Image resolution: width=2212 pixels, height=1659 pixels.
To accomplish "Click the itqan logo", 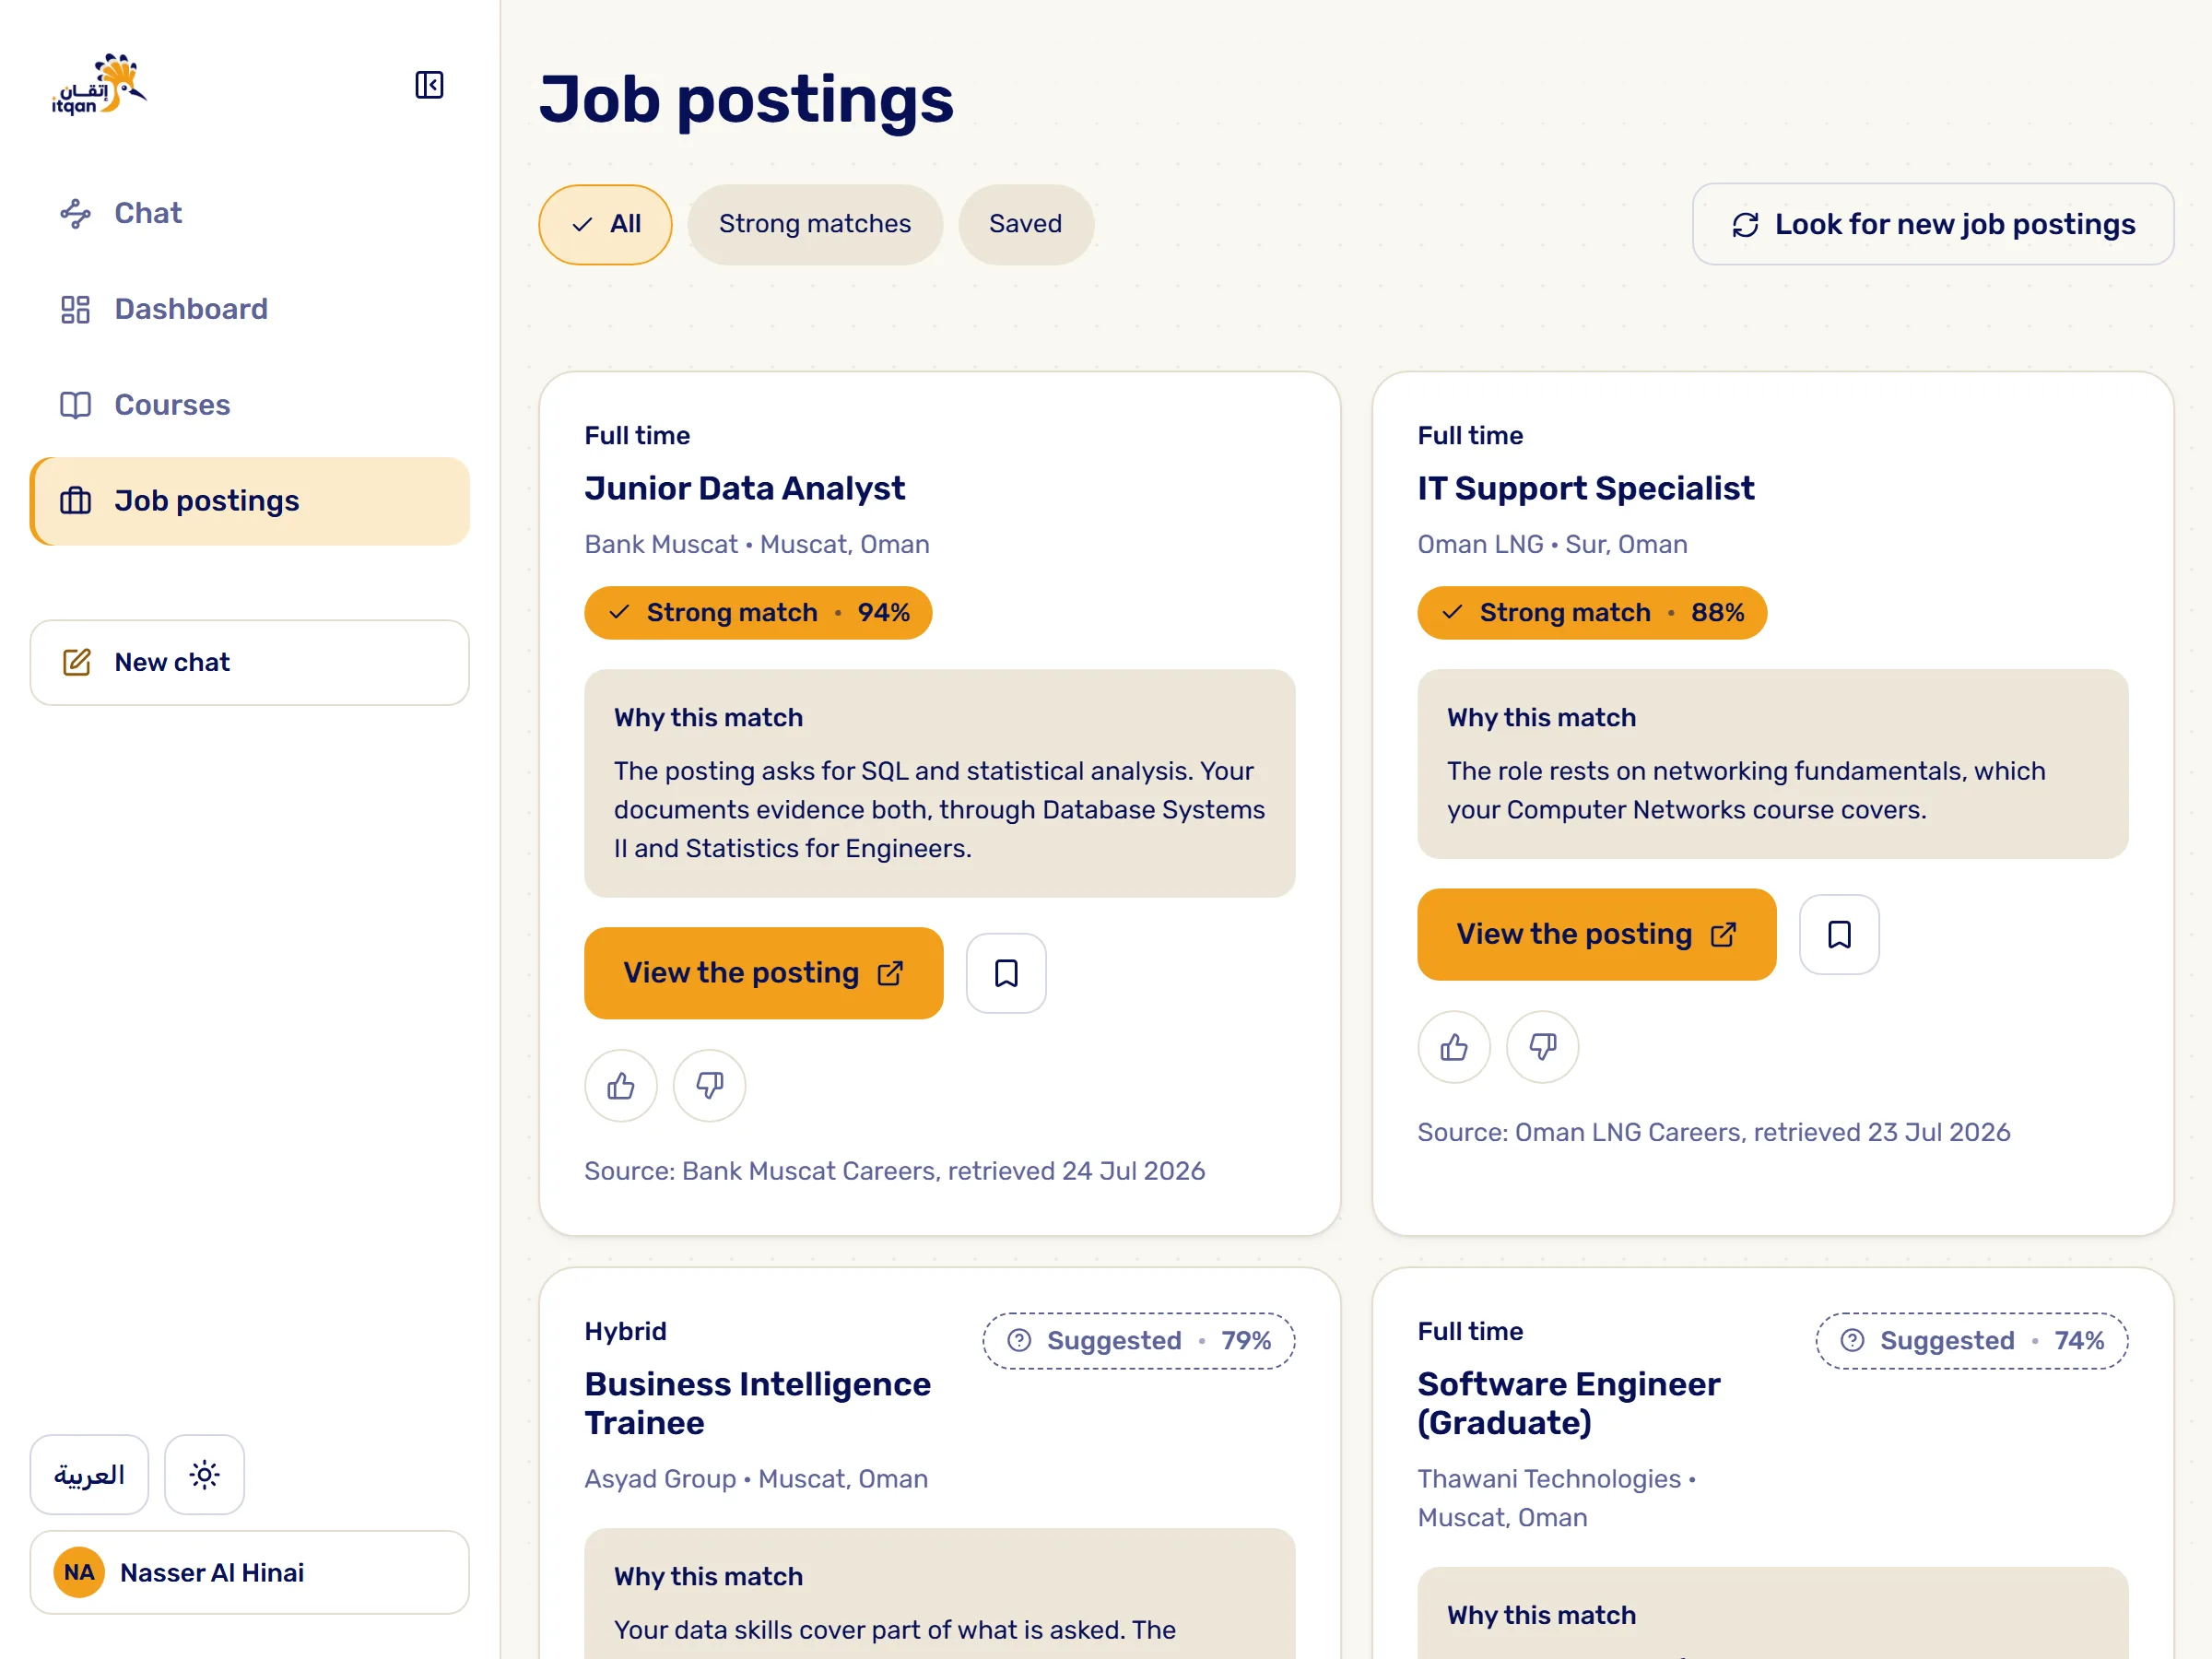I will pos(100,85).
